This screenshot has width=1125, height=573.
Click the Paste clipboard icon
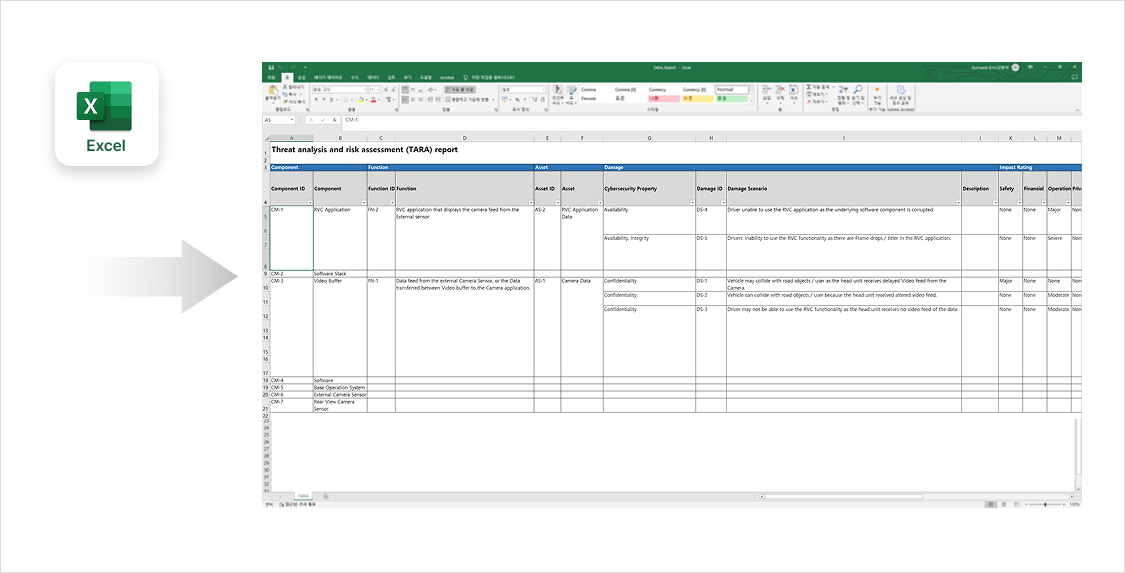click(272, 91)
